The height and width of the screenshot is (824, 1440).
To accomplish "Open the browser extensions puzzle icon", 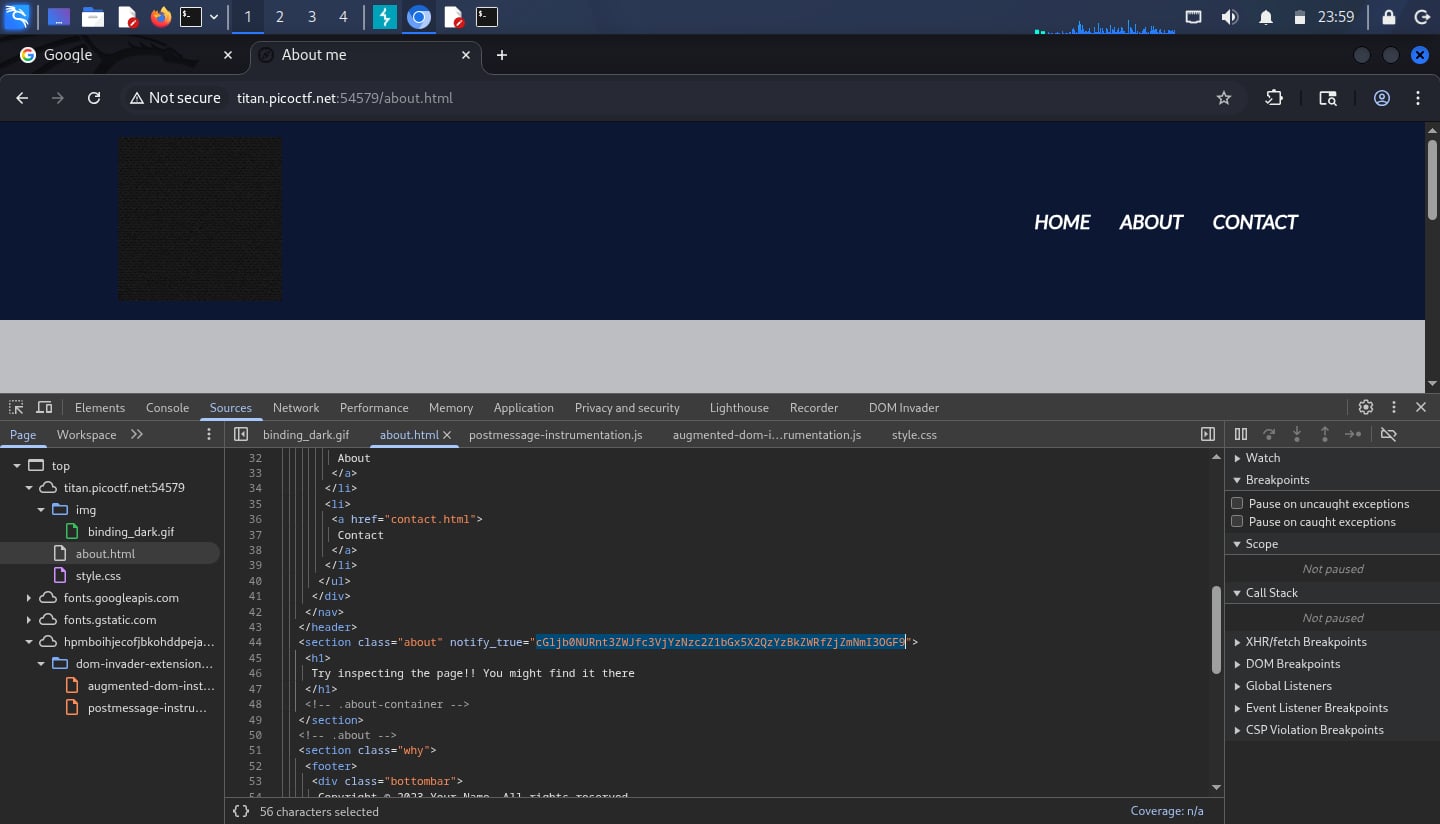I will click(1274, 98).
